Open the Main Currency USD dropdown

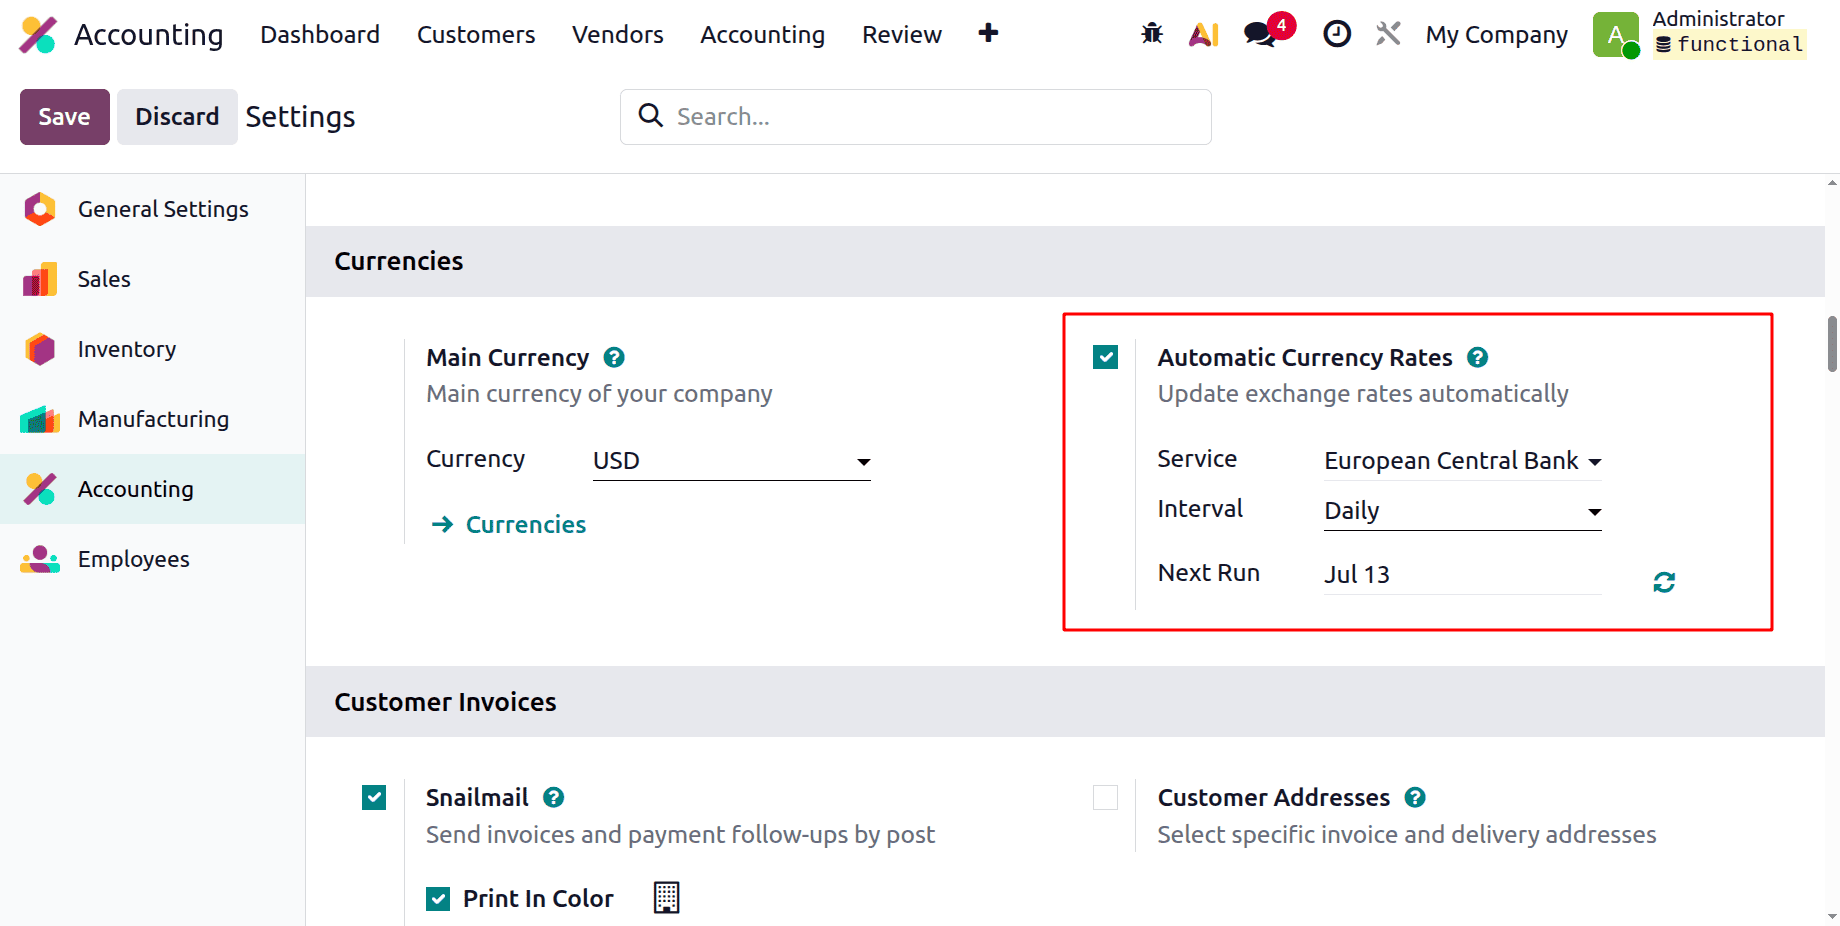coord(732,461)
